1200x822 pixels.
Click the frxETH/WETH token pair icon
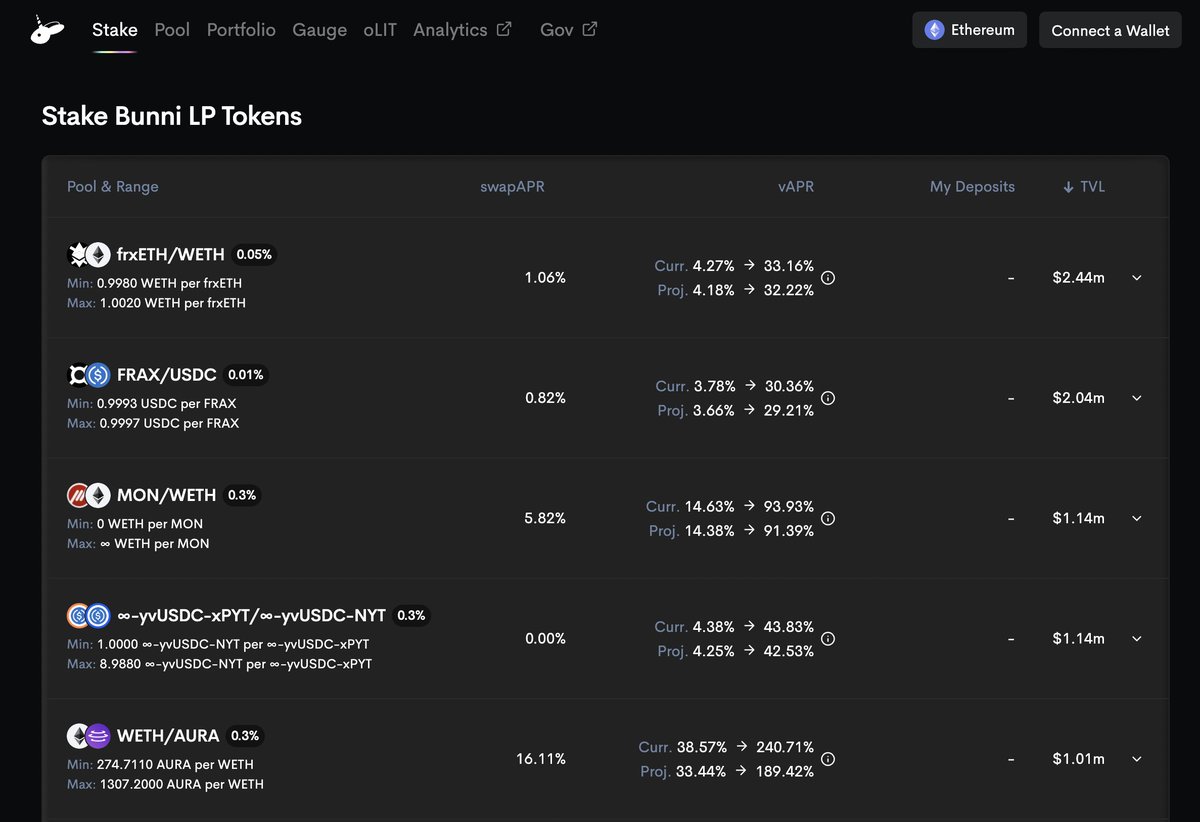coord(88,255)
